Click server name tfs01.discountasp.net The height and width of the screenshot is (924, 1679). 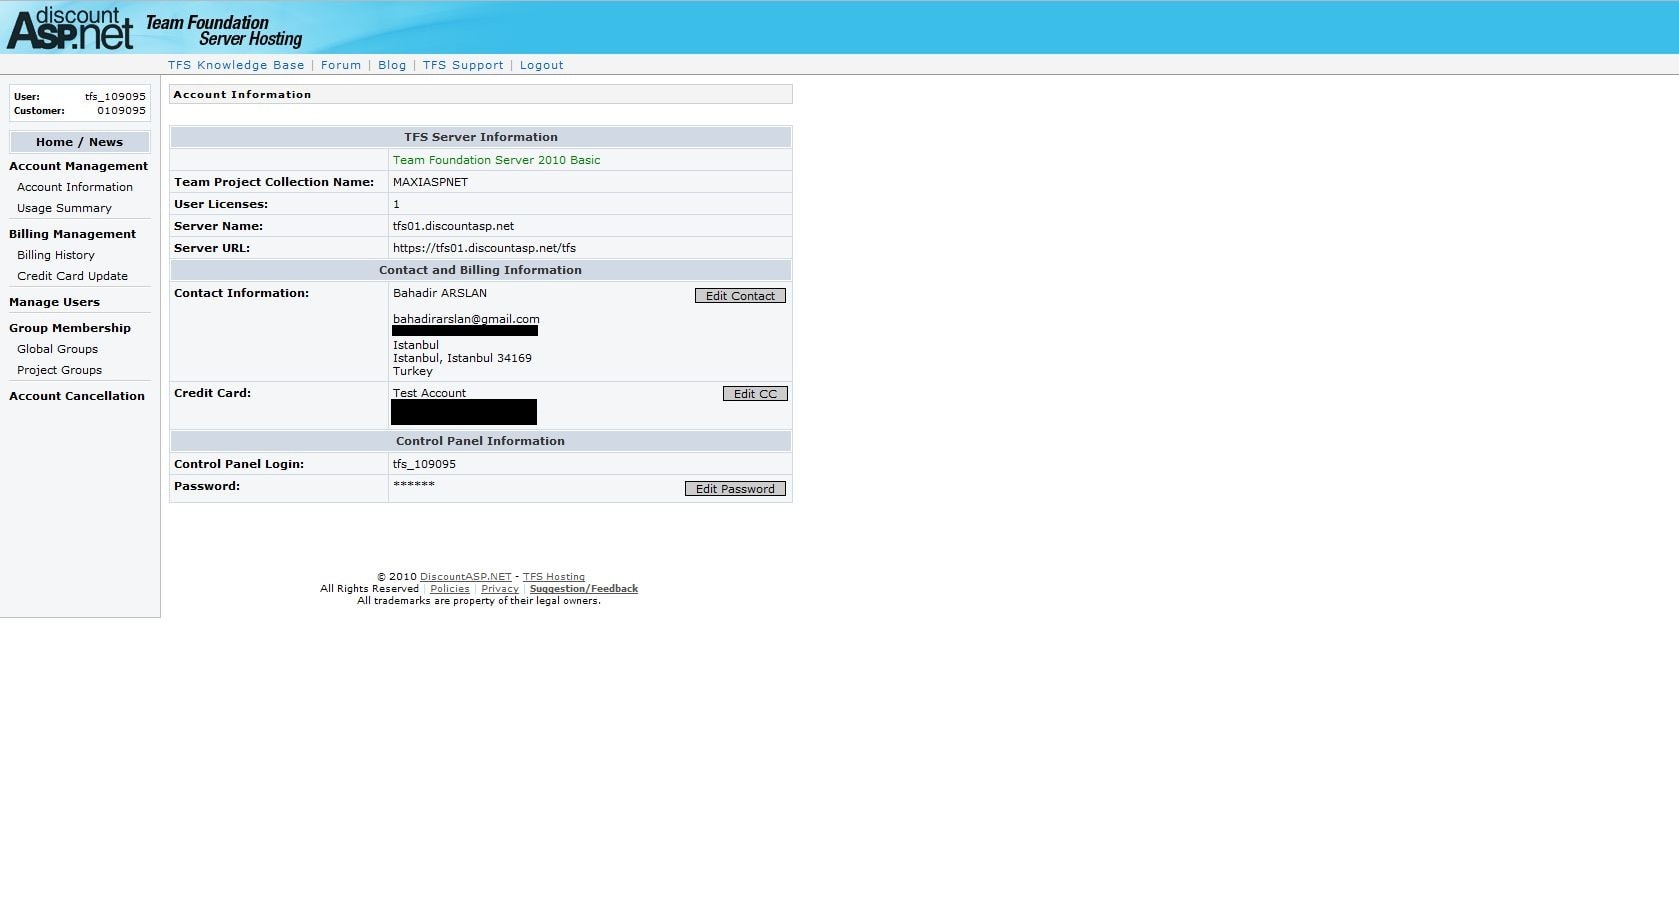(453, 226)
